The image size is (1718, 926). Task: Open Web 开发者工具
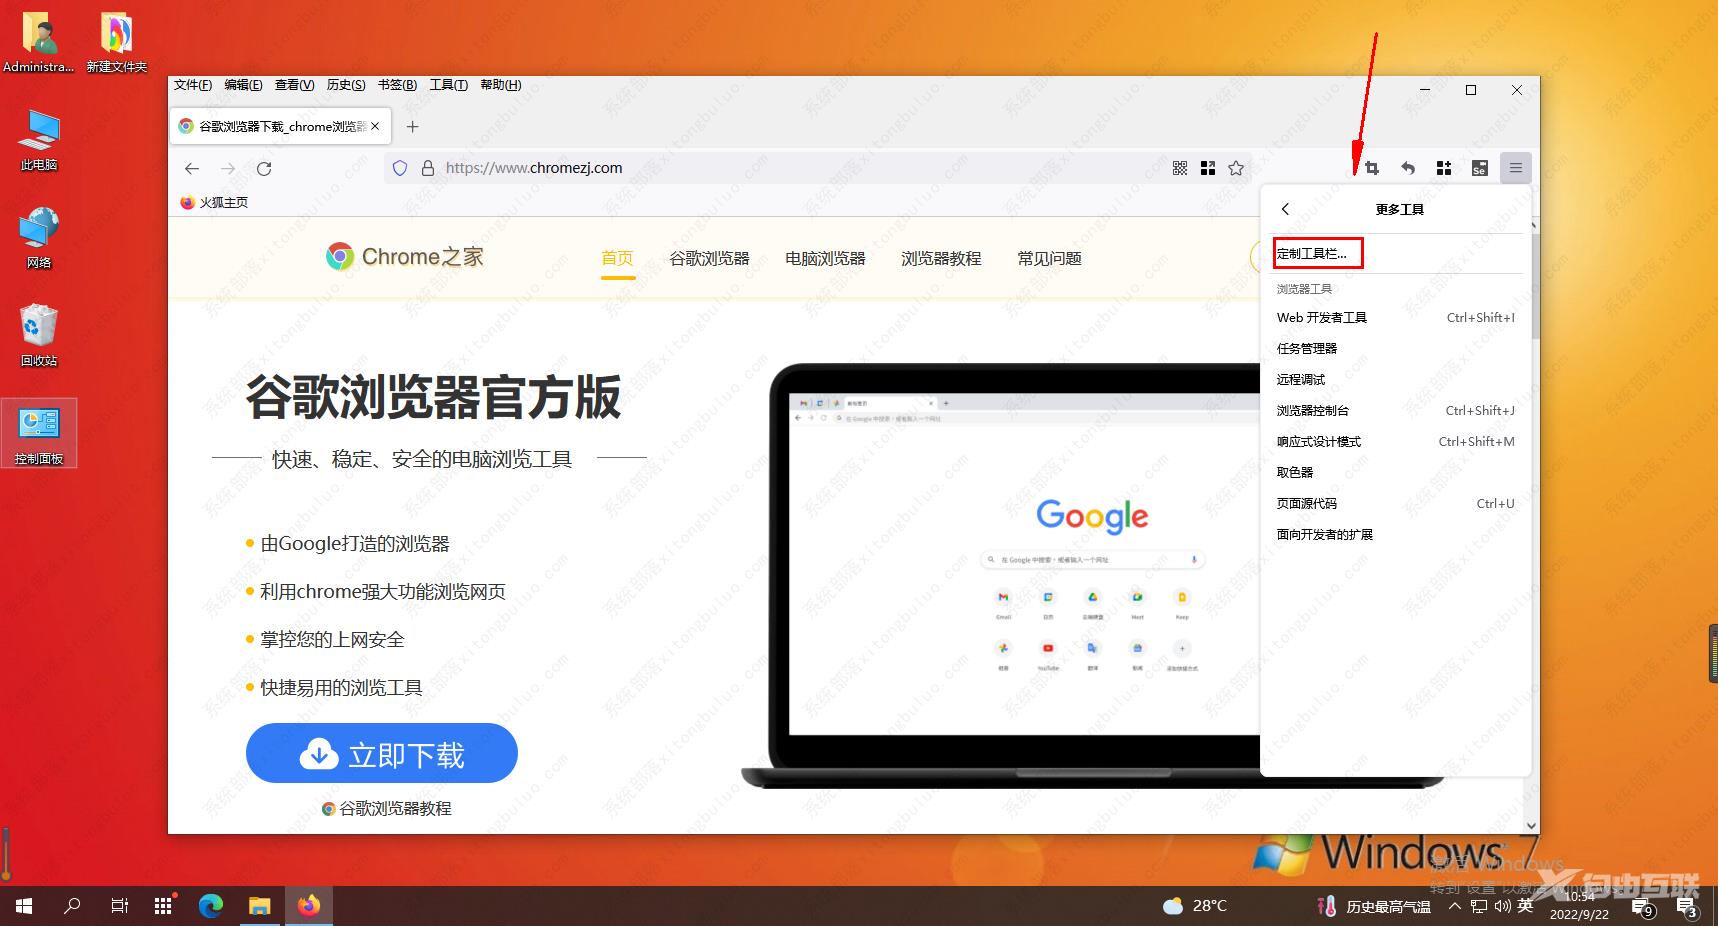1395,317
